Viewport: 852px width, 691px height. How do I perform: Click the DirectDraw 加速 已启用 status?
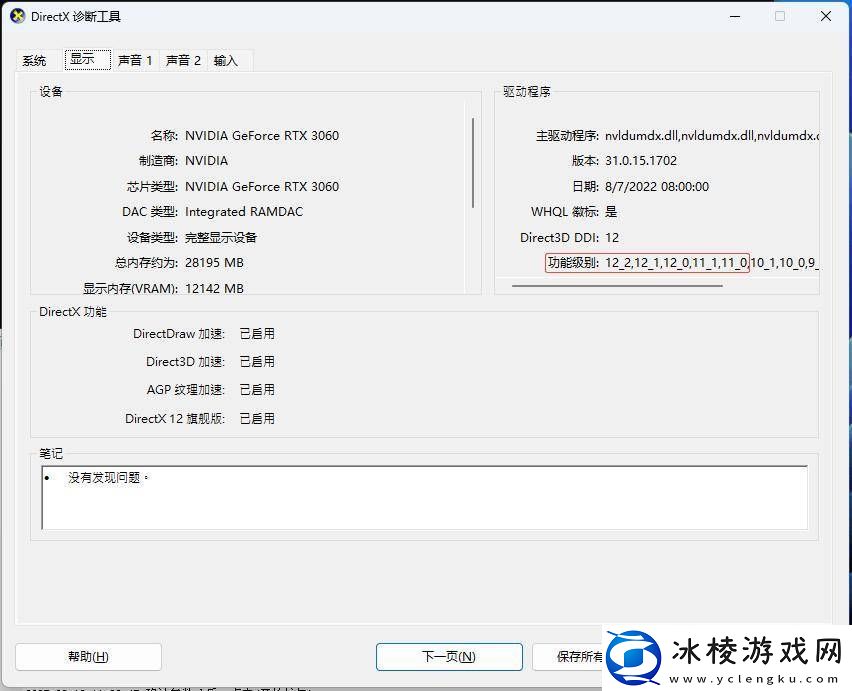[x=257, y=333]
